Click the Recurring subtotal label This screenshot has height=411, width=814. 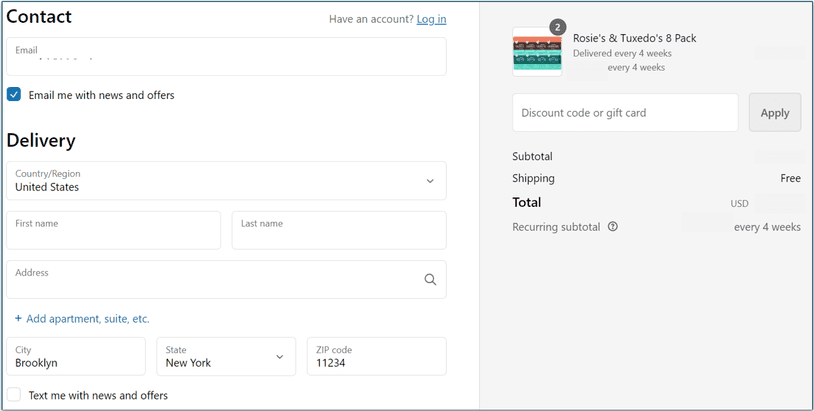click(x=557, y=227)
